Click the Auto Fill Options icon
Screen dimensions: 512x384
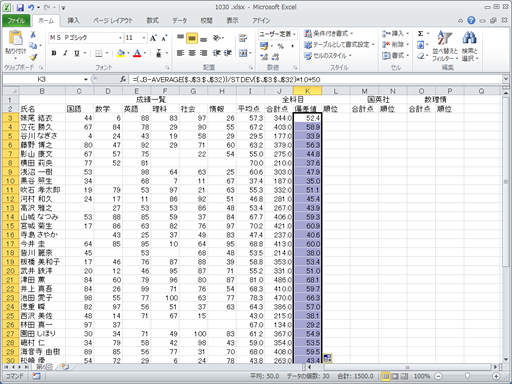[x=327, y=358]
